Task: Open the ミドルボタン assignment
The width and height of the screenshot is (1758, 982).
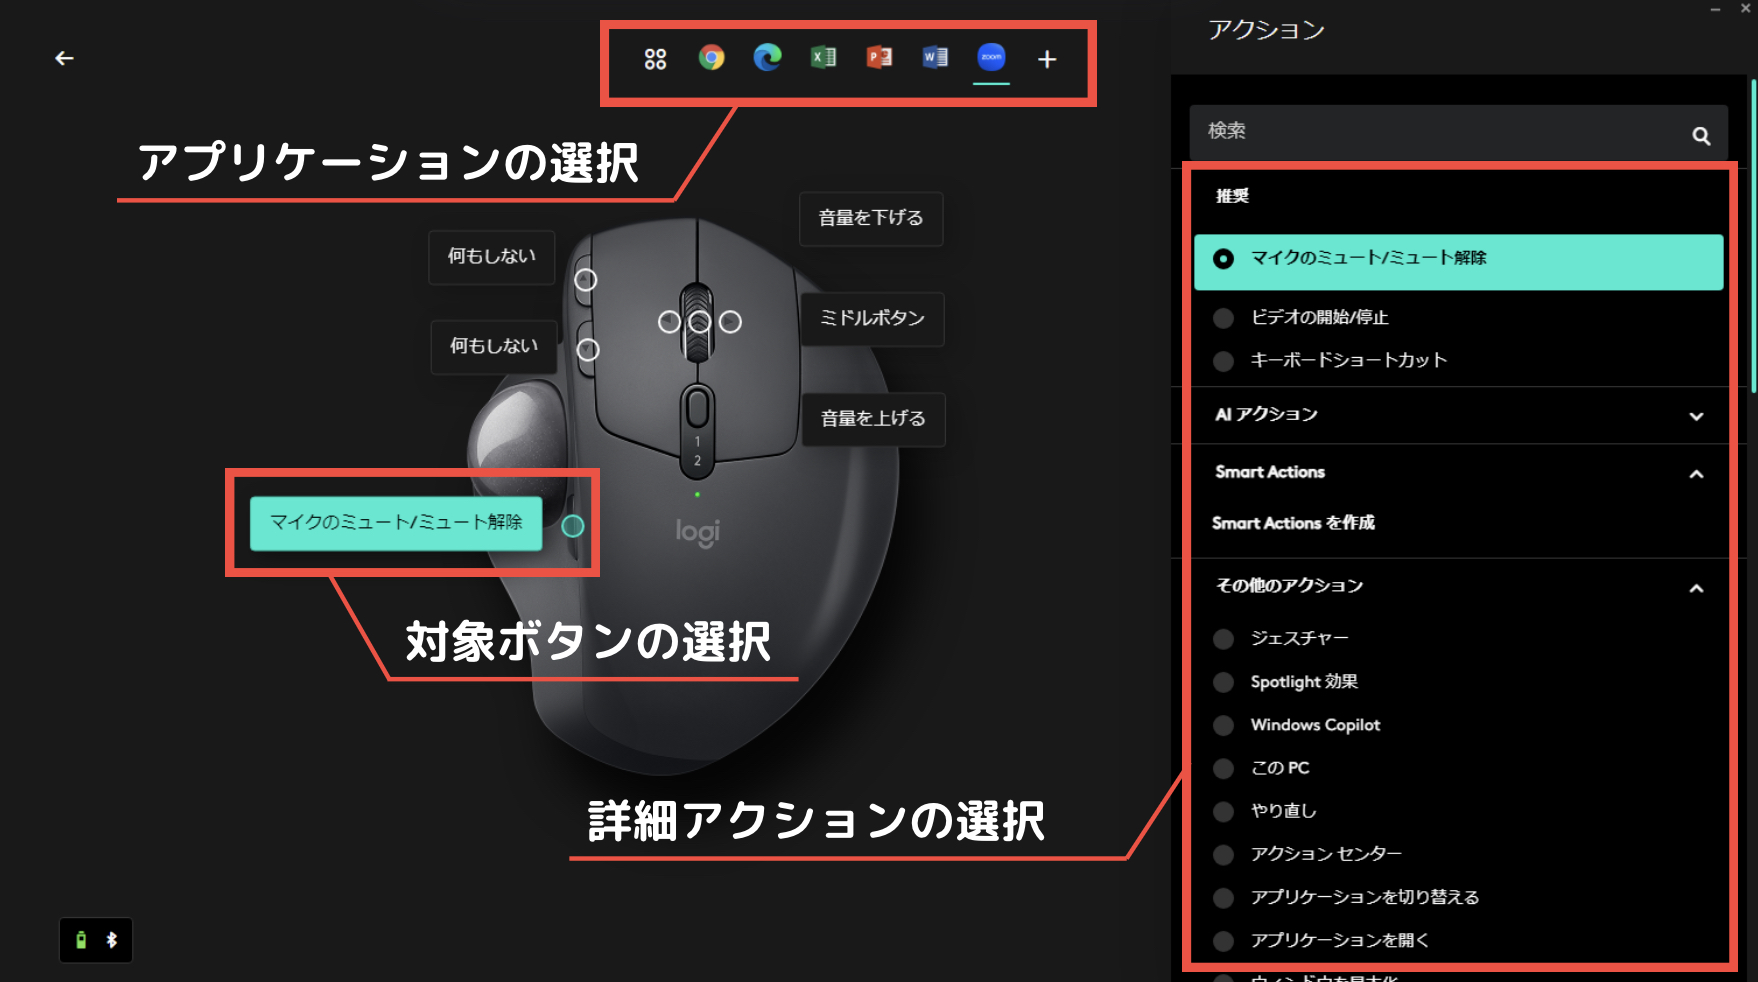Action: click(x=871, y=318)
